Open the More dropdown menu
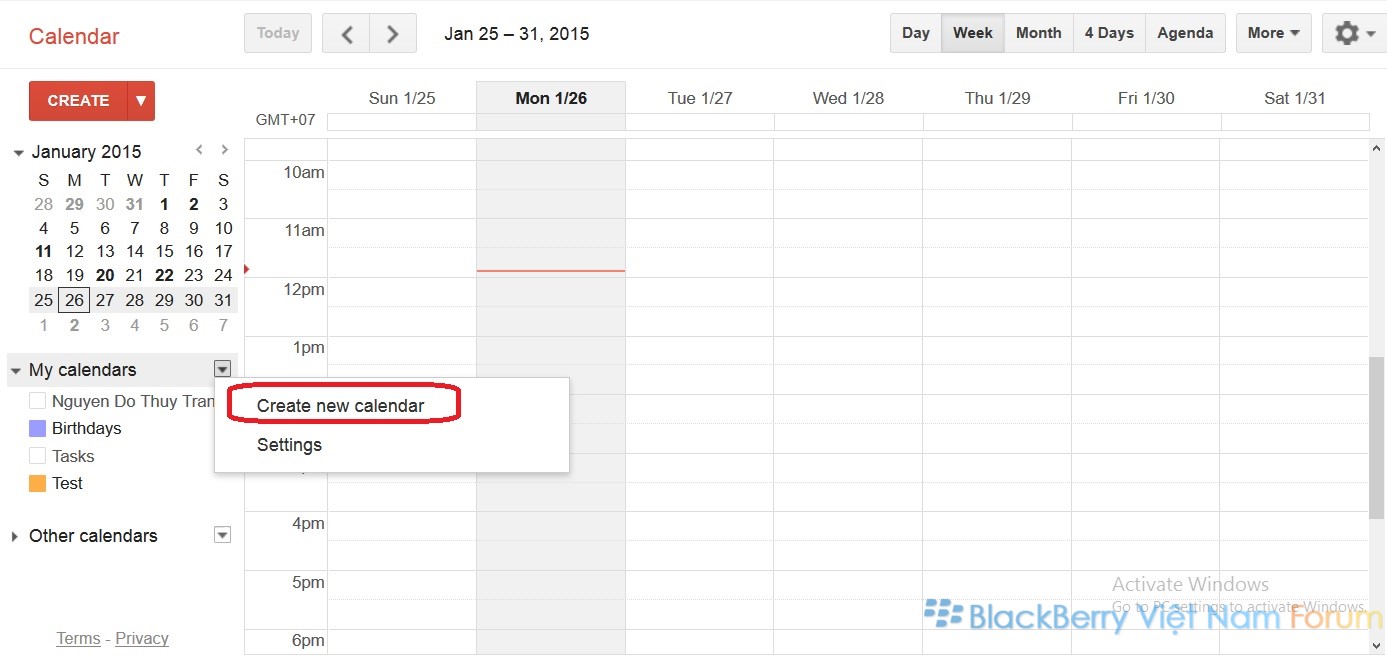The width and height of the screenshot is (1387, 657). pyautogui.click(x=1273, y=33)
